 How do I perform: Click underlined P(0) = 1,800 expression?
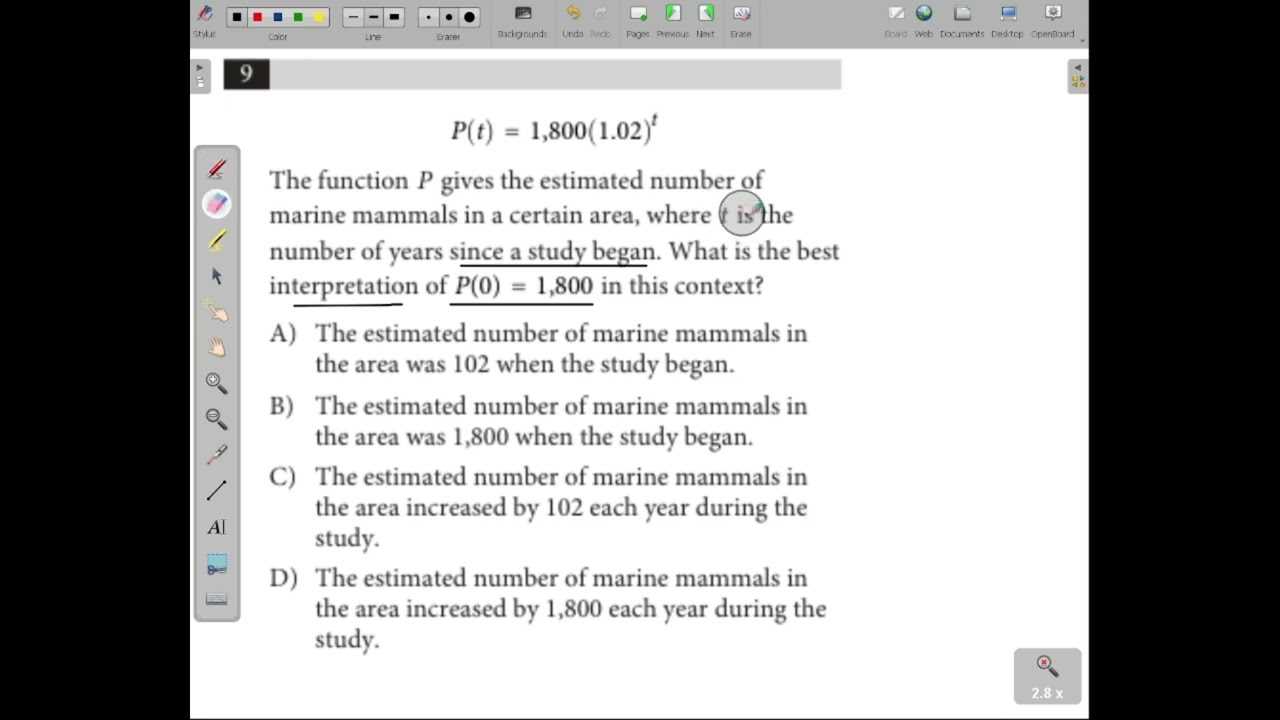pyautogui.click(x=524, y=286)
